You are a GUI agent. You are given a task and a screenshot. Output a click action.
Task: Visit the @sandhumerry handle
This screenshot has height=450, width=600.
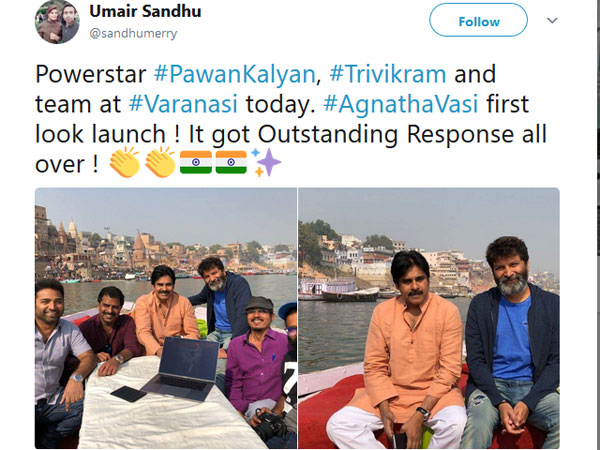point(133,33)
